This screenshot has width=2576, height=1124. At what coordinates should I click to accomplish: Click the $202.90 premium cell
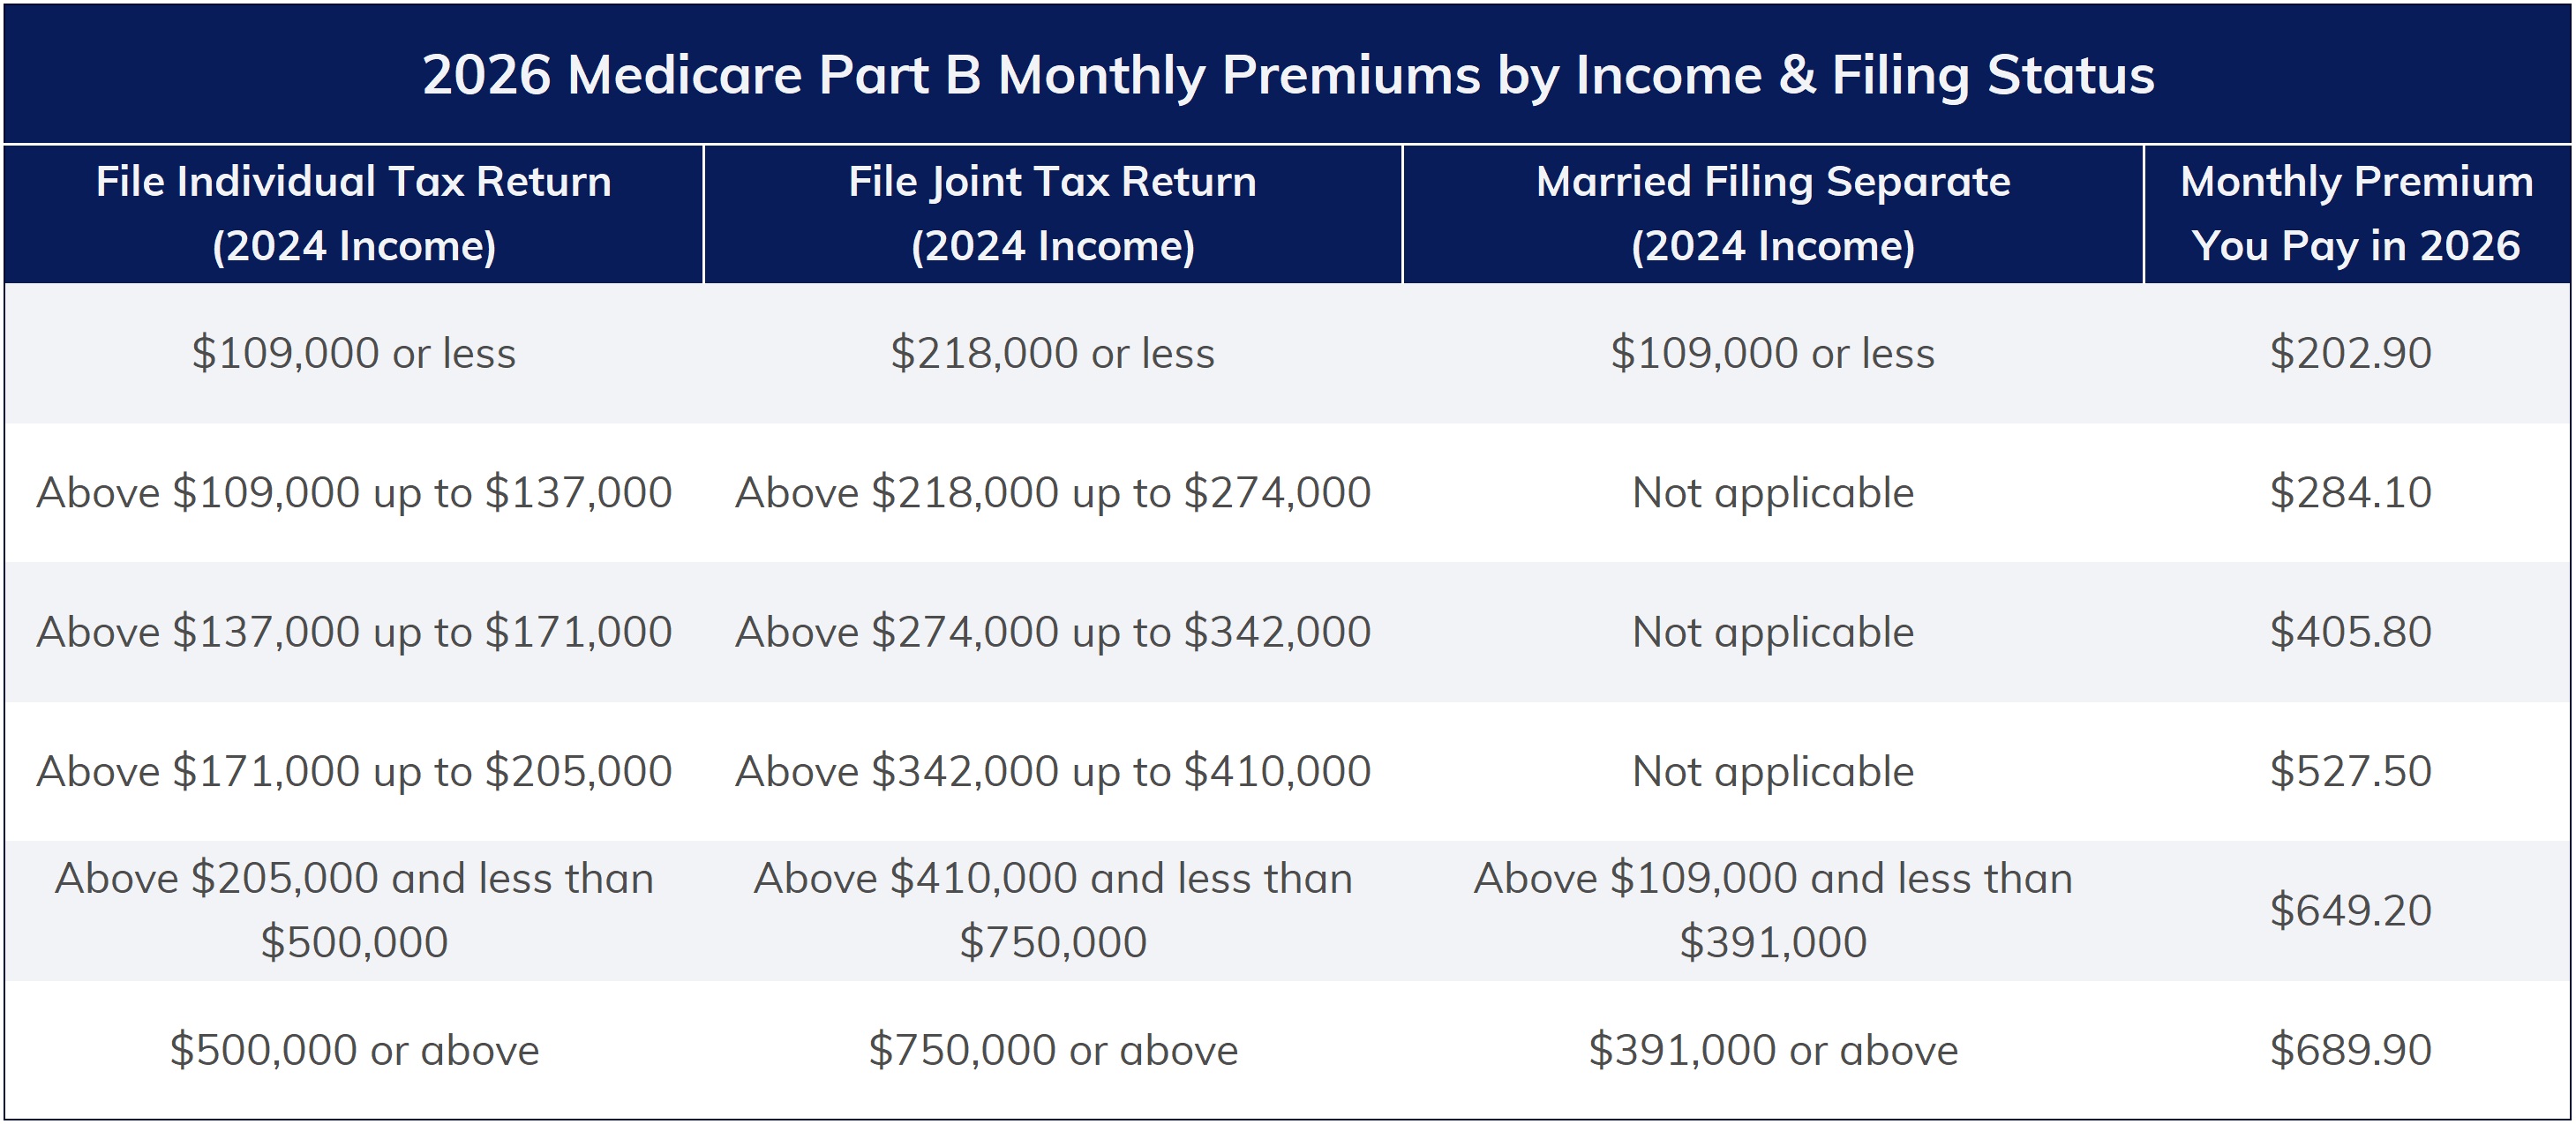tap(2350, 353)
